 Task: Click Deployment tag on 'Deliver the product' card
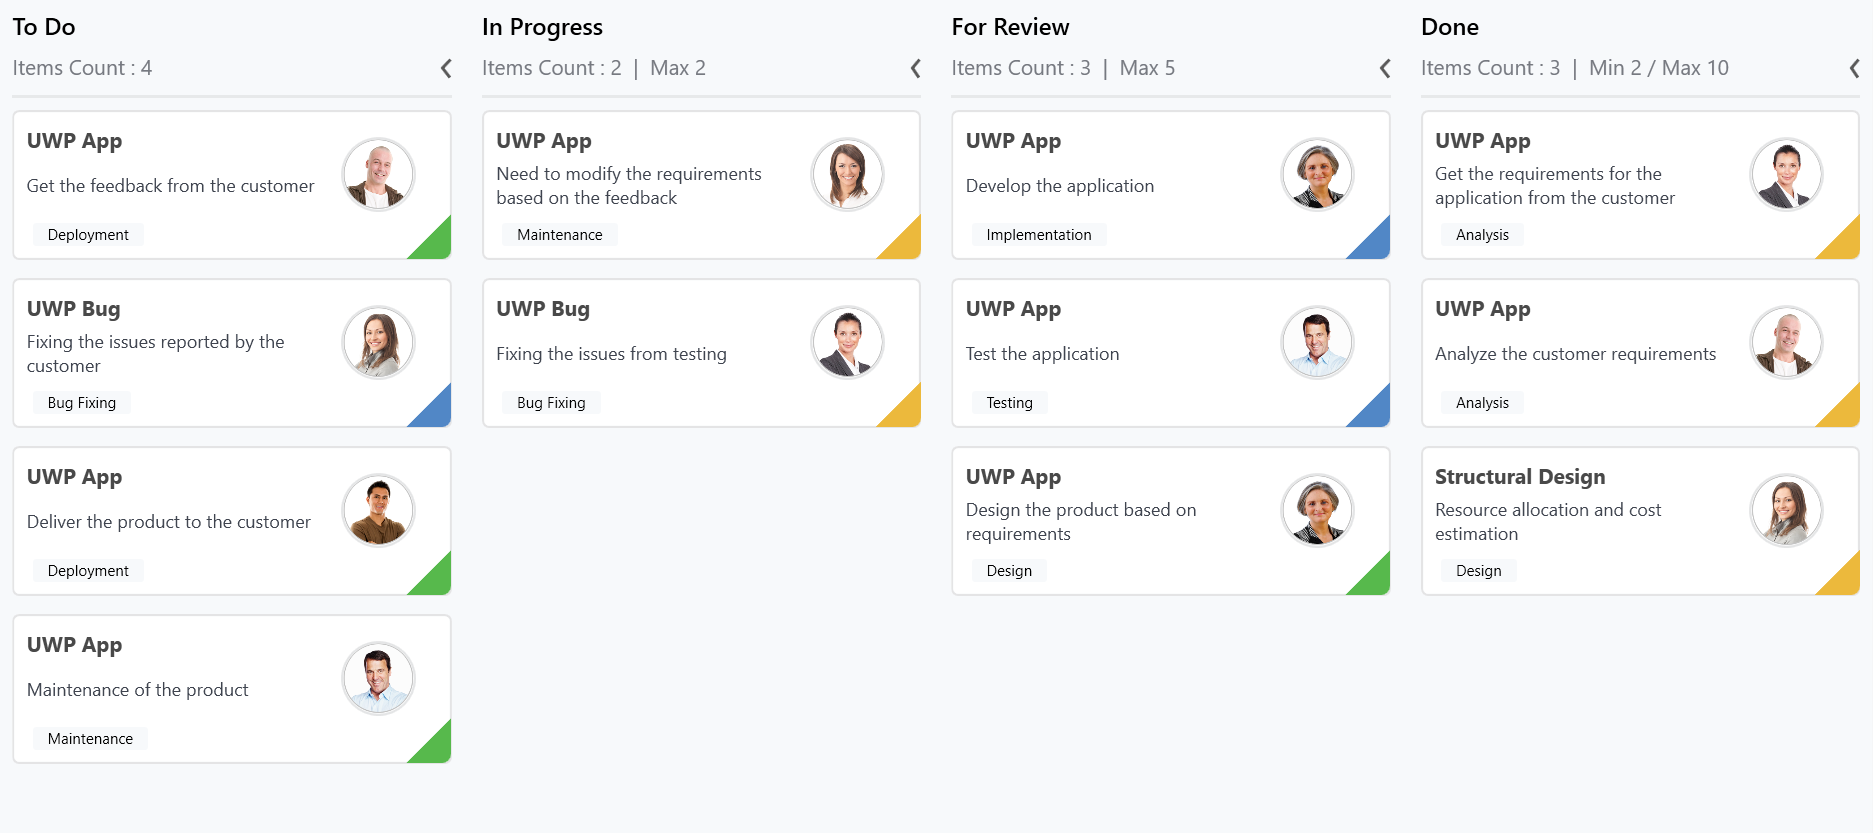88,571
